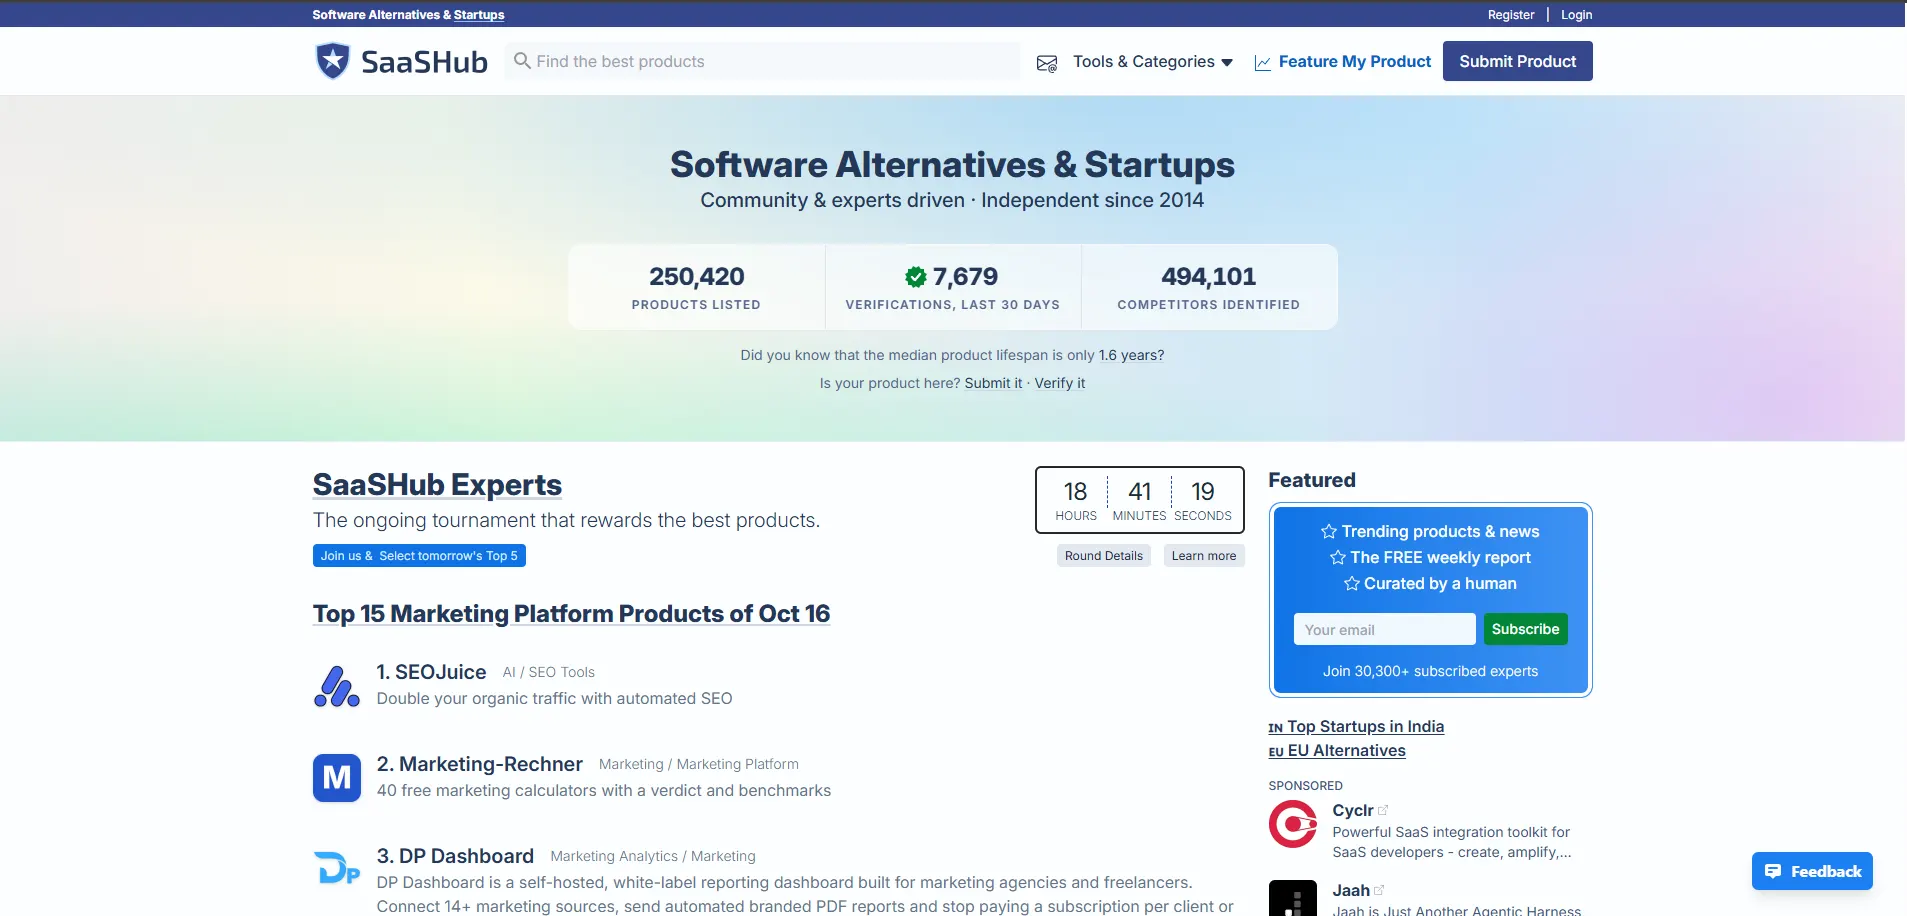Click the SEOJuice product logo
The width and height of the screenshot is (1907, 916).
coord(337,686)
